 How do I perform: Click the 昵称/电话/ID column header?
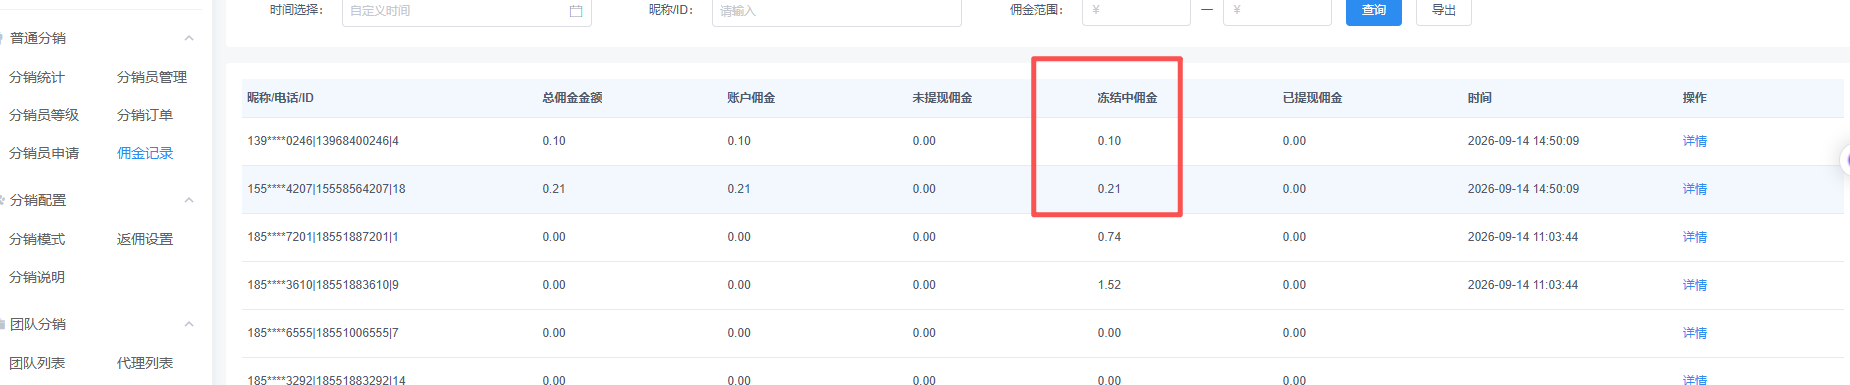[x=280, y=98]
